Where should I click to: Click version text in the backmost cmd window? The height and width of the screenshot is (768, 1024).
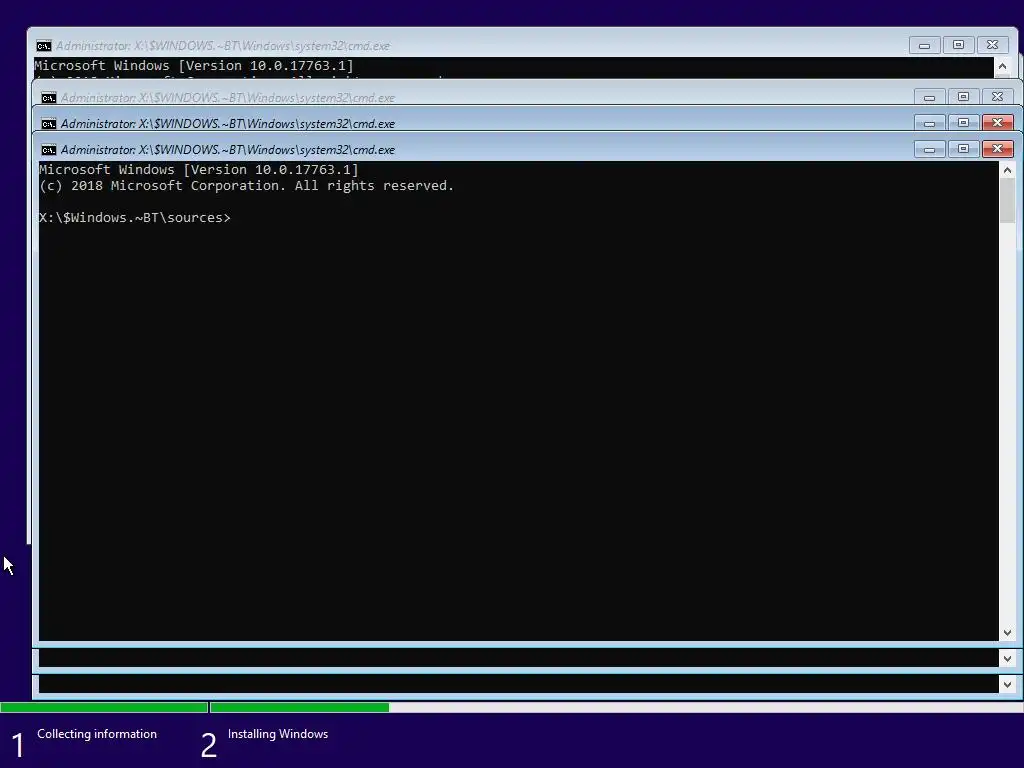193,65
